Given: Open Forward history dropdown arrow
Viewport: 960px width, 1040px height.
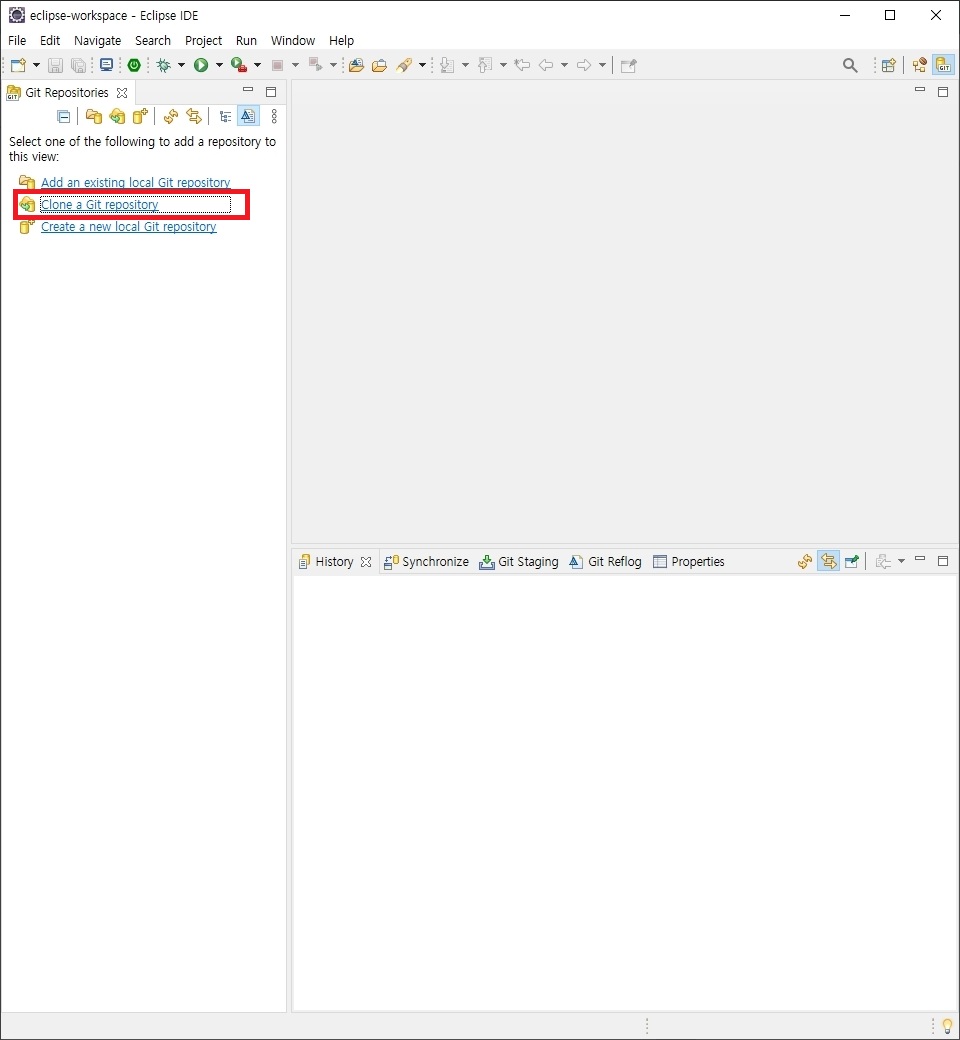Looking at the screenshot, I should point(602,65).
